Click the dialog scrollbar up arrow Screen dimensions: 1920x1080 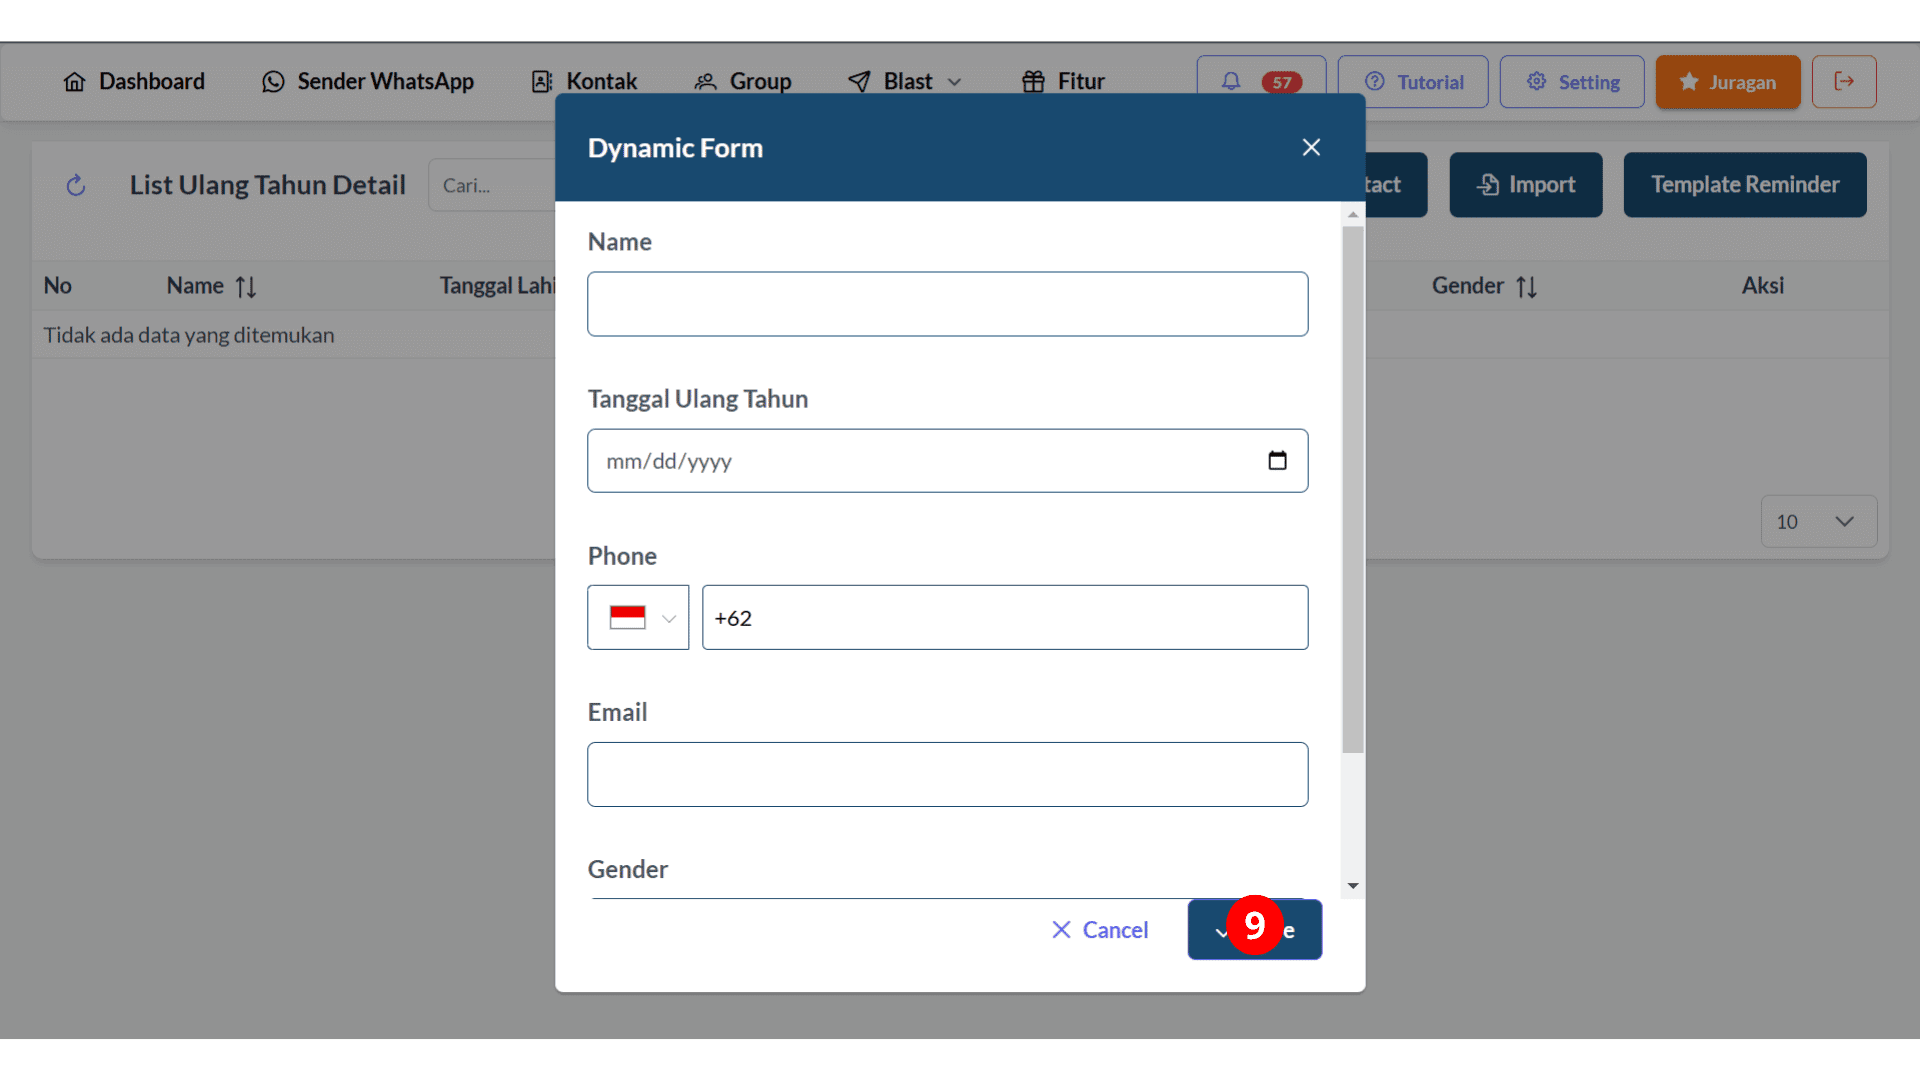[x=1353, y=215]
